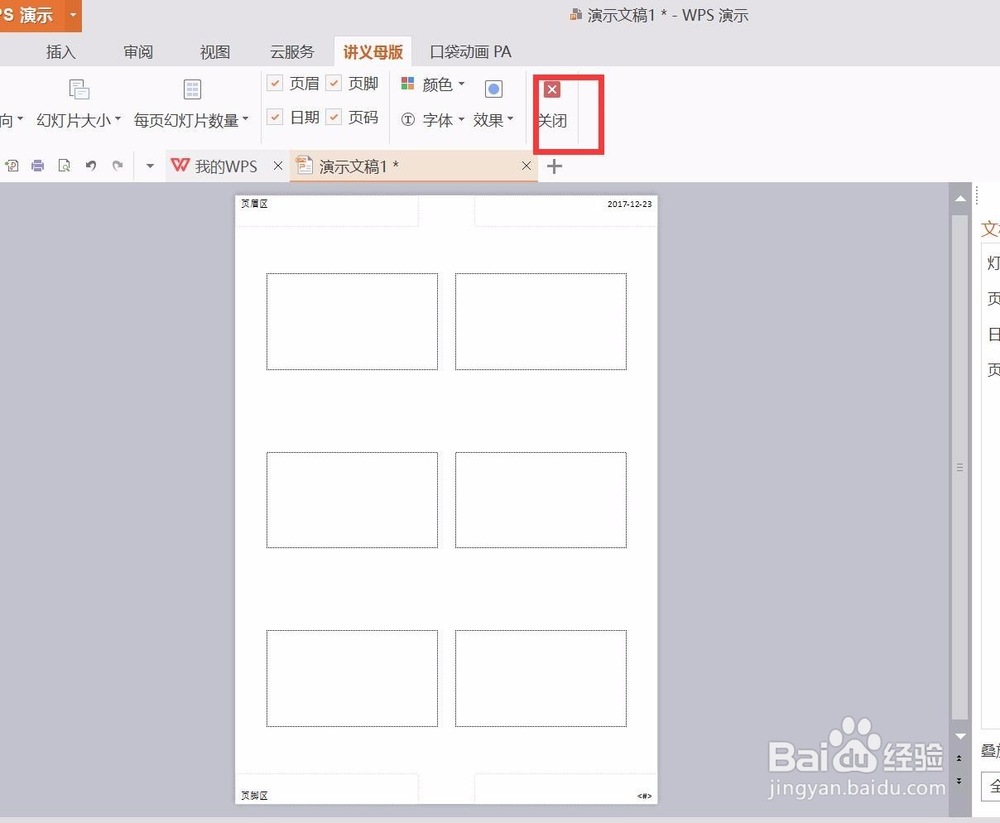Click the vertical scrollbar down arrow
The width and height of the screenshot is (1000, 823).
tap(960, 736)
